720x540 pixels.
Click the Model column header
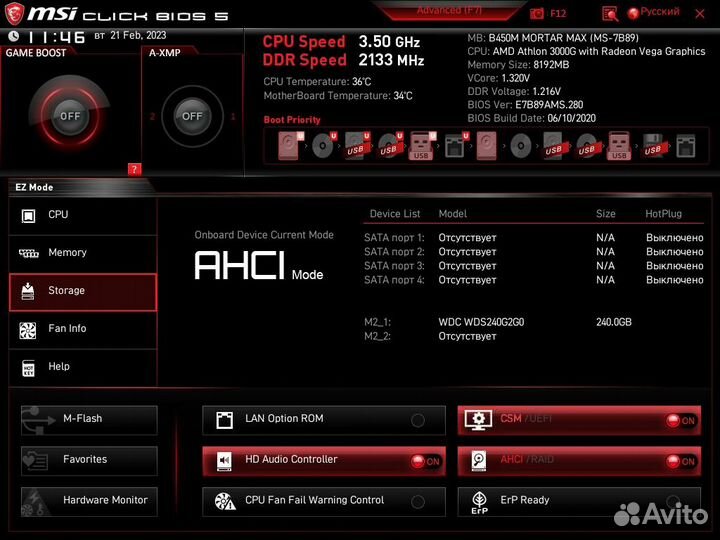[x=453, y=214]
